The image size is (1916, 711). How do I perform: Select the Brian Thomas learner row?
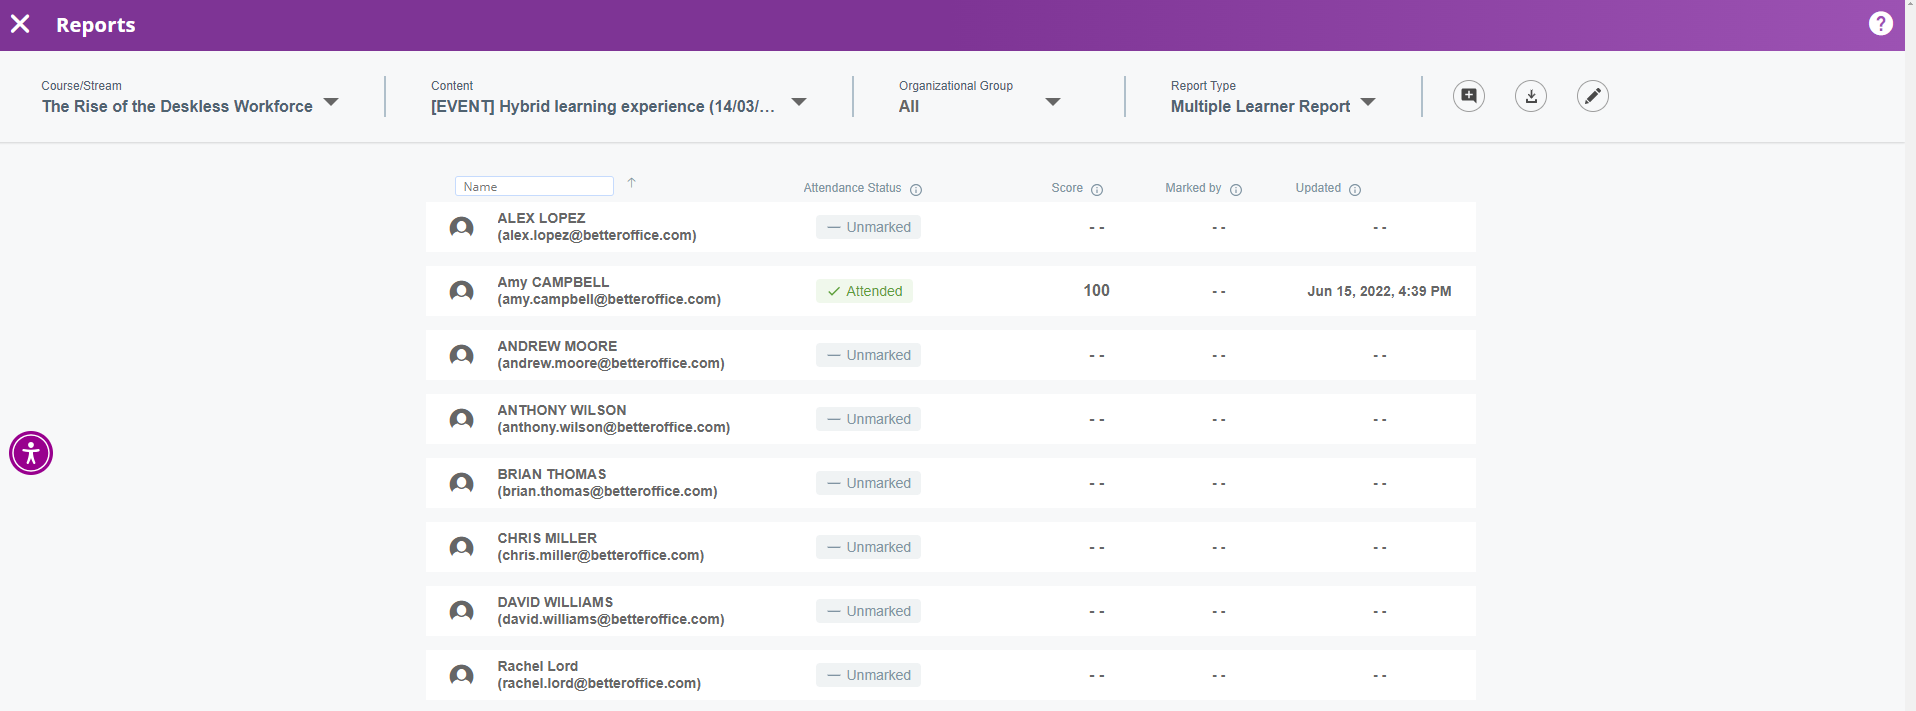[x=950, y=483]
